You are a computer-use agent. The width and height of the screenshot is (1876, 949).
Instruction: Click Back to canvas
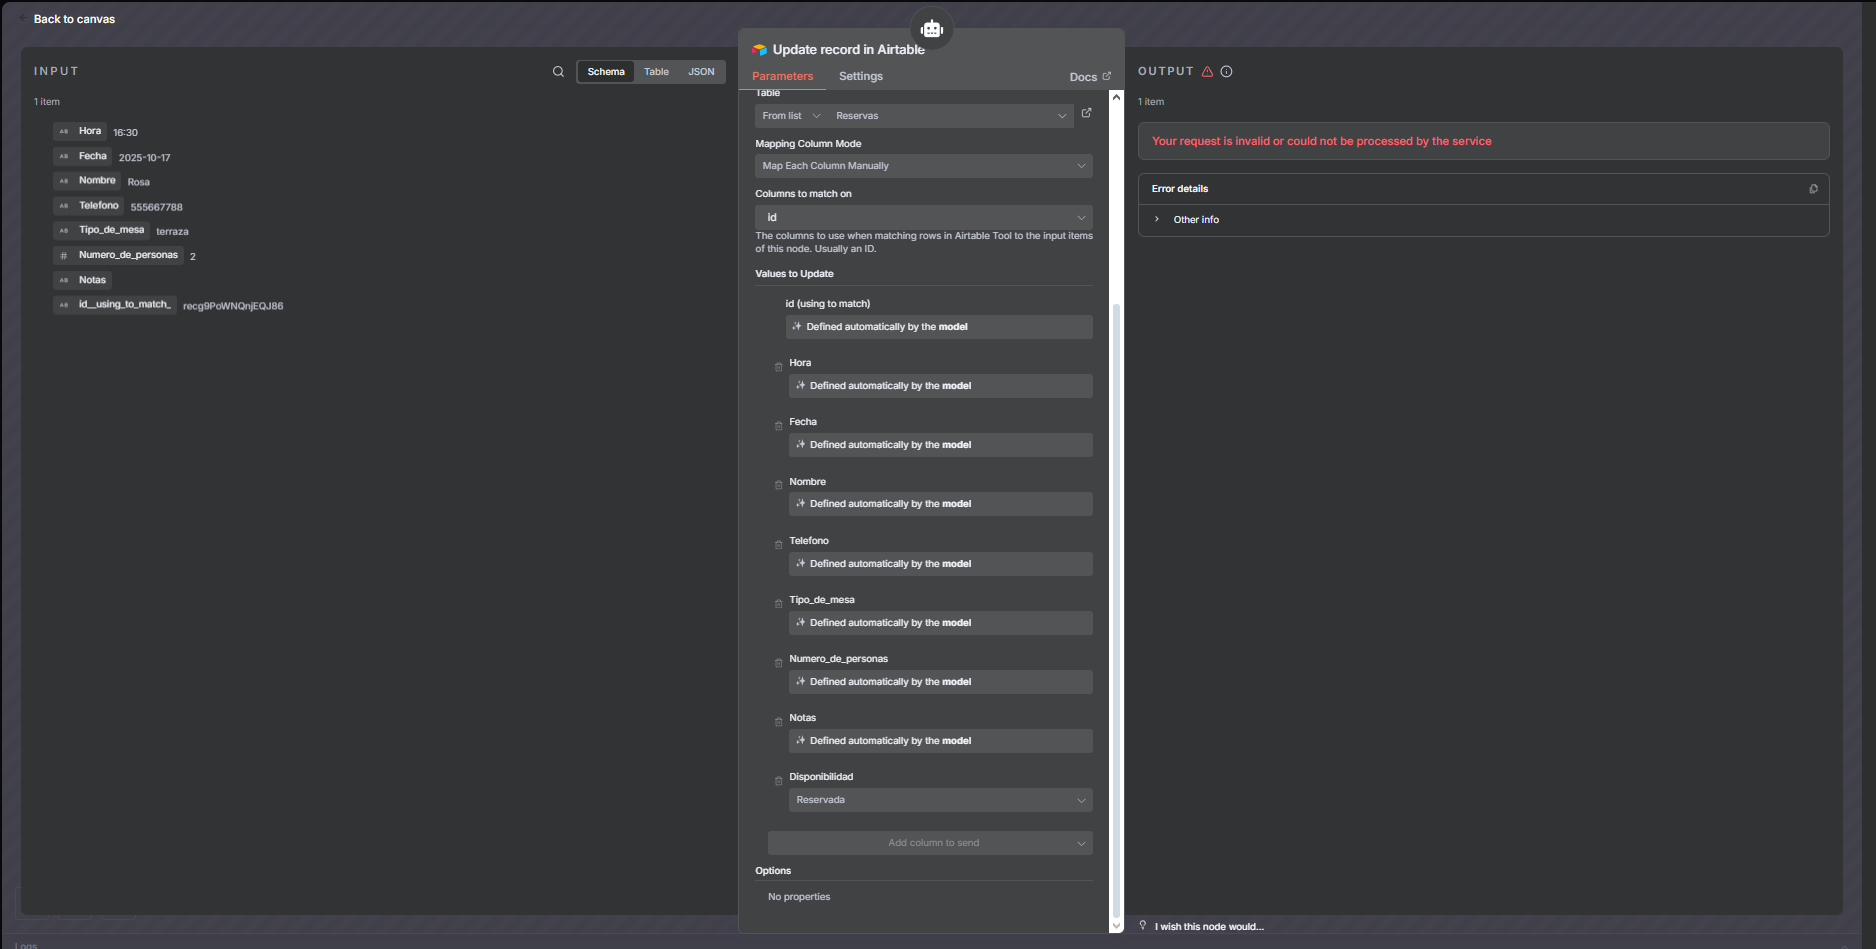pos(73,19)
